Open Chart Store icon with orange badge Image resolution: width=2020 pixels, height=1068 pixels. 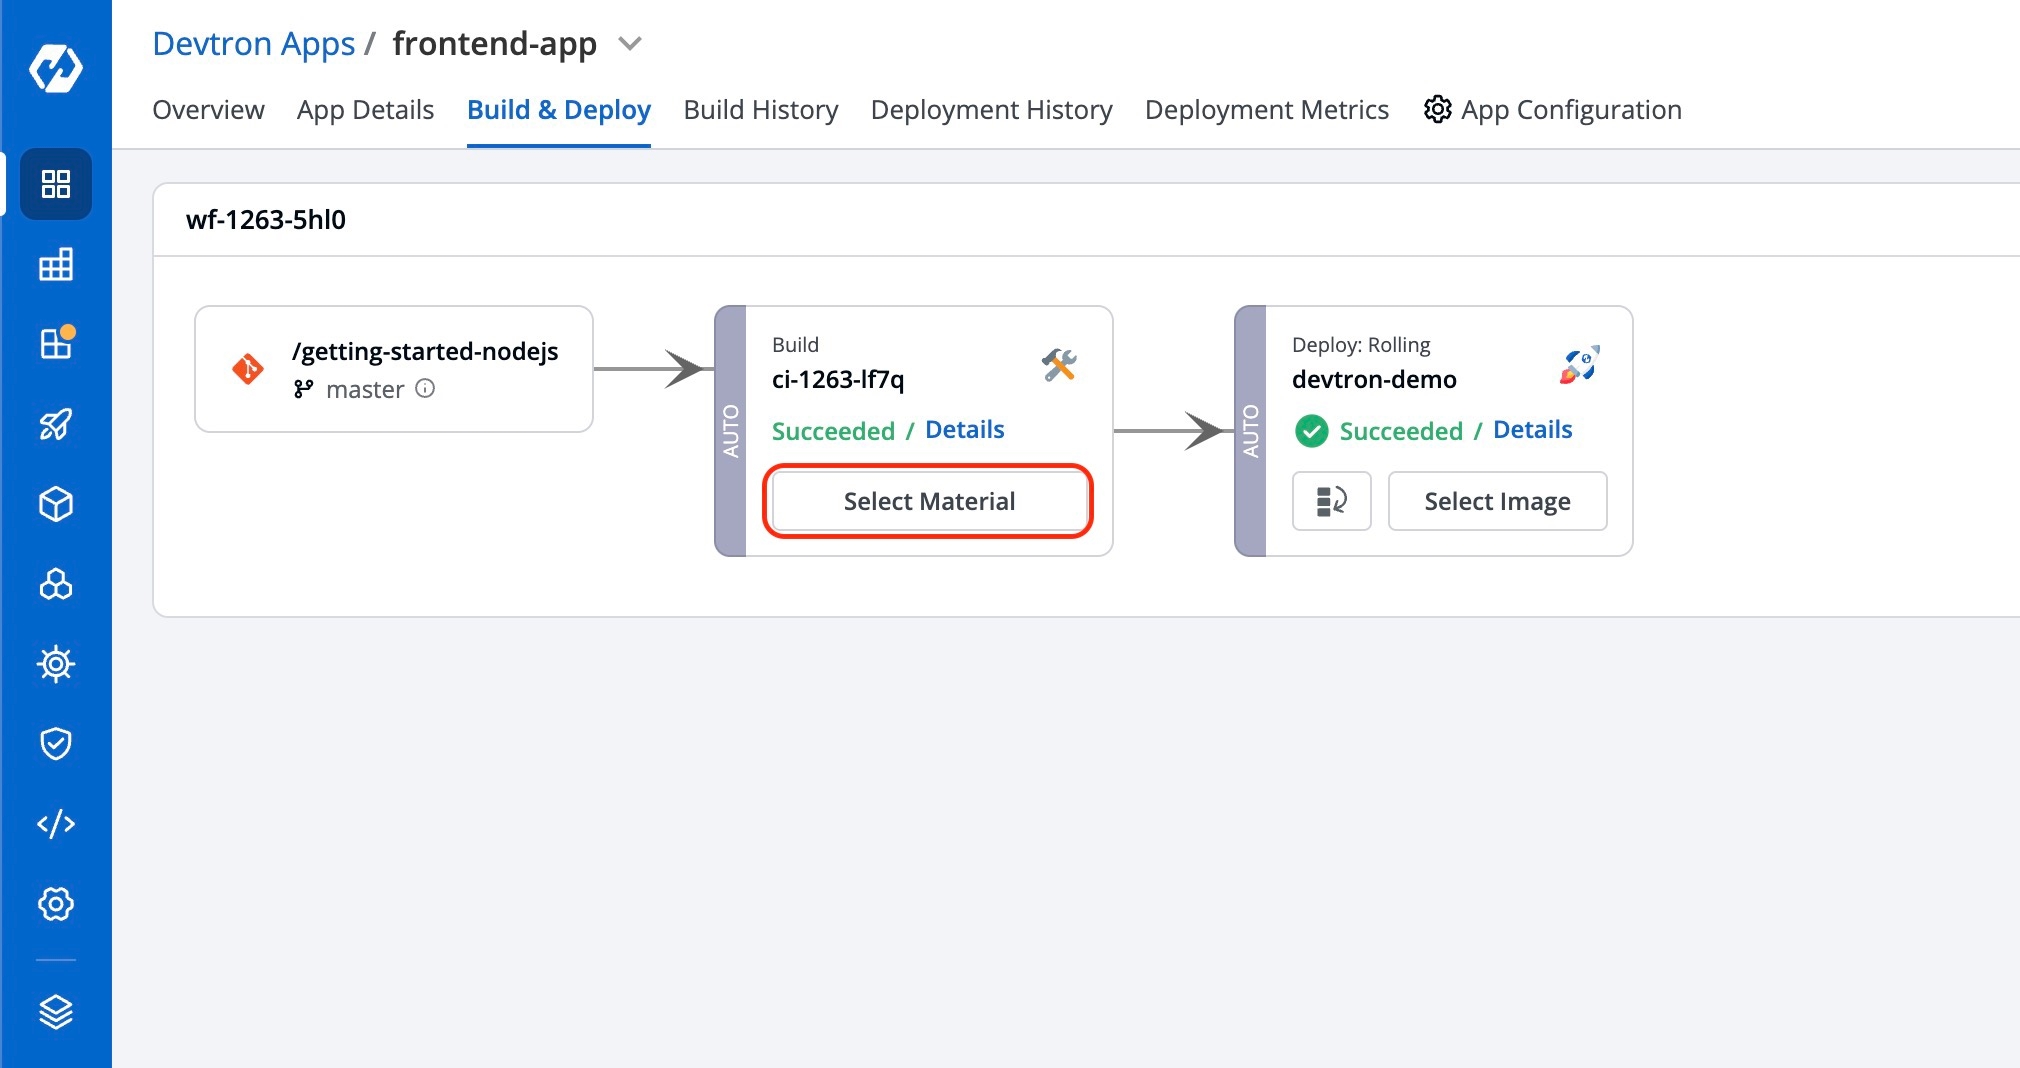56,344
